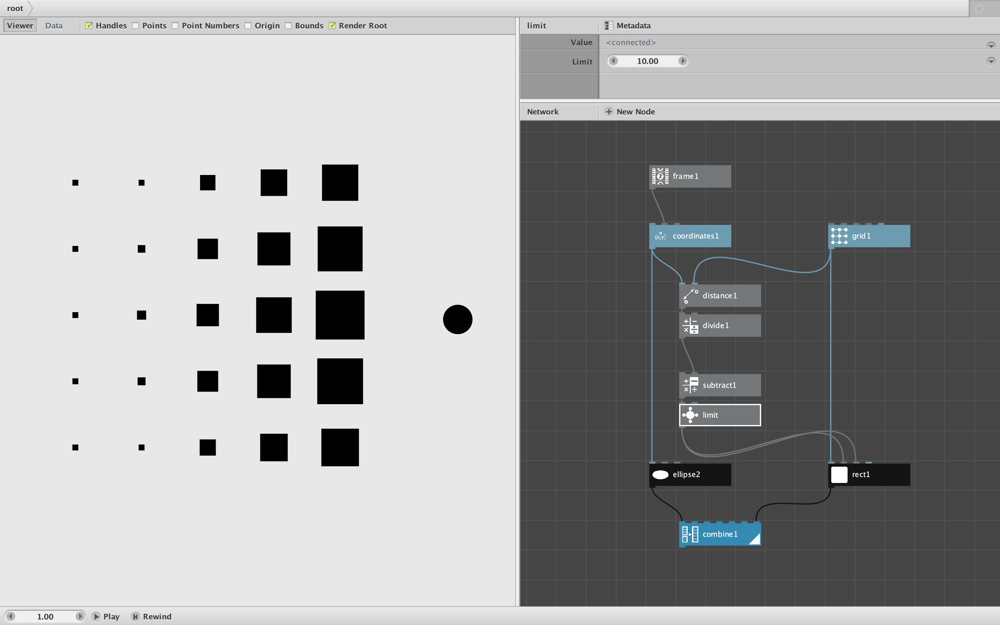Viewport: 1000px width, 625px height.
Task: Click the Rewind button
Action: point(151,617)
